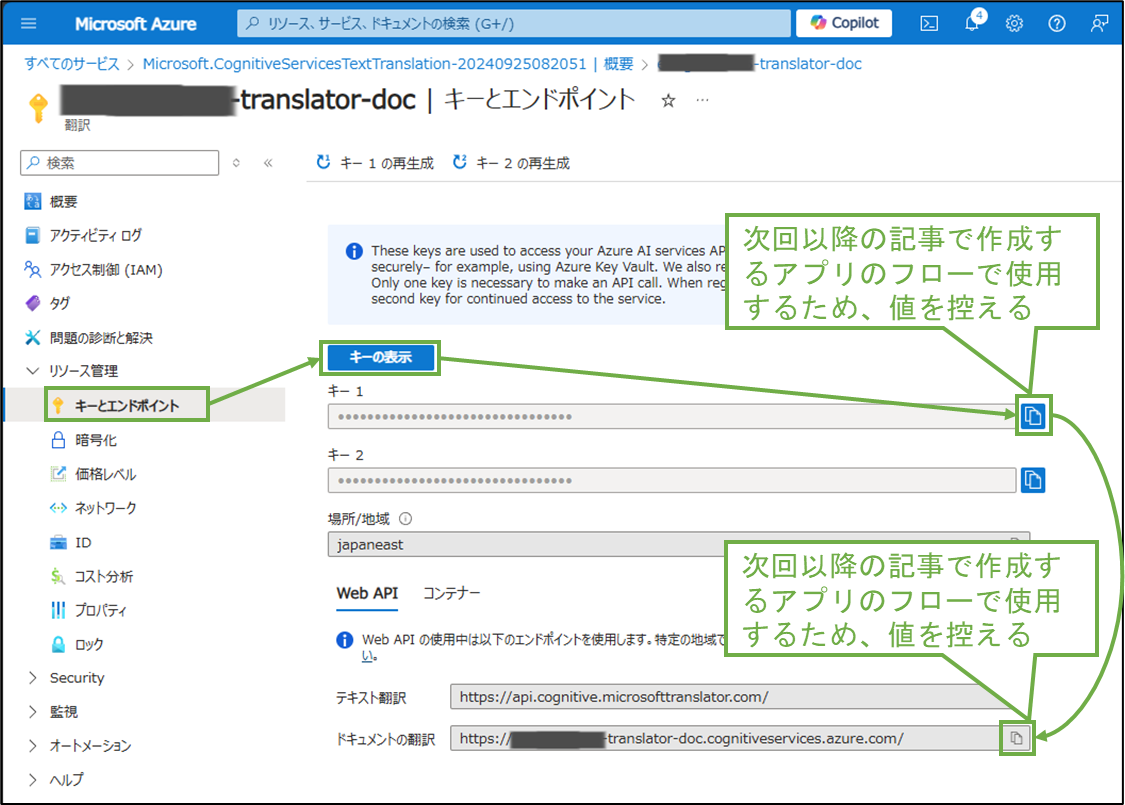Click the キーの表示 button
The width and height of the screenshot is (1125, 805).
pyautogui.click(x=381, y=357)
